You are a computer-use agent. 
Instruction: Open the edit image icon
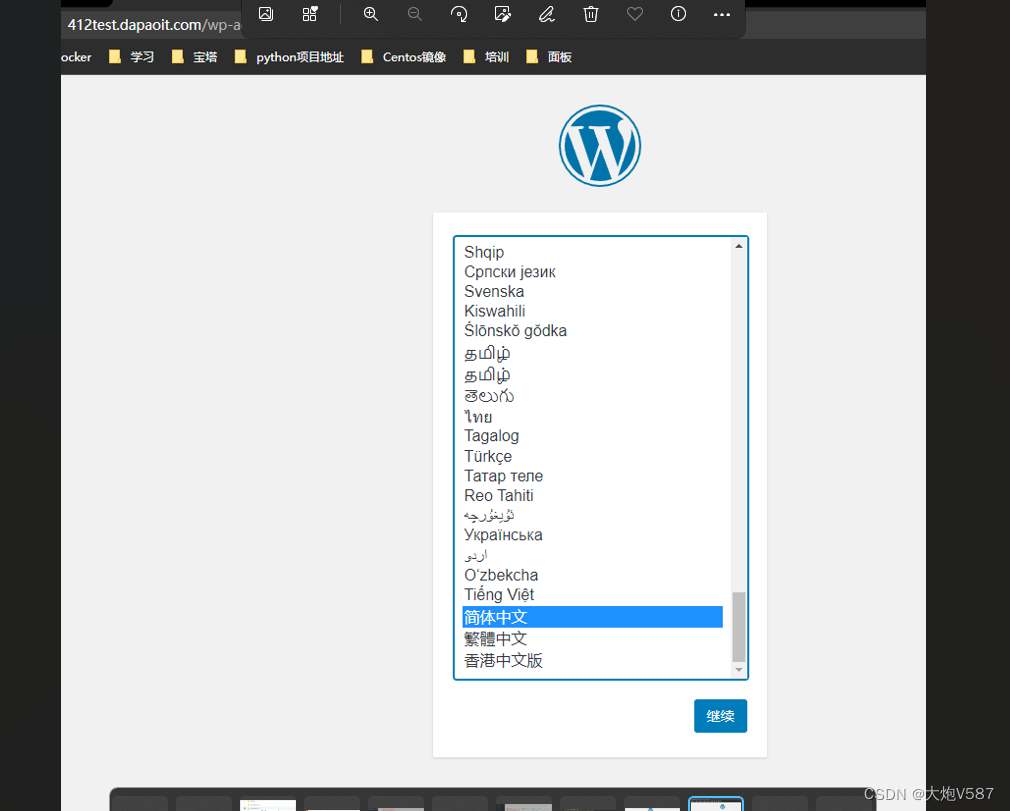point(502,14)
